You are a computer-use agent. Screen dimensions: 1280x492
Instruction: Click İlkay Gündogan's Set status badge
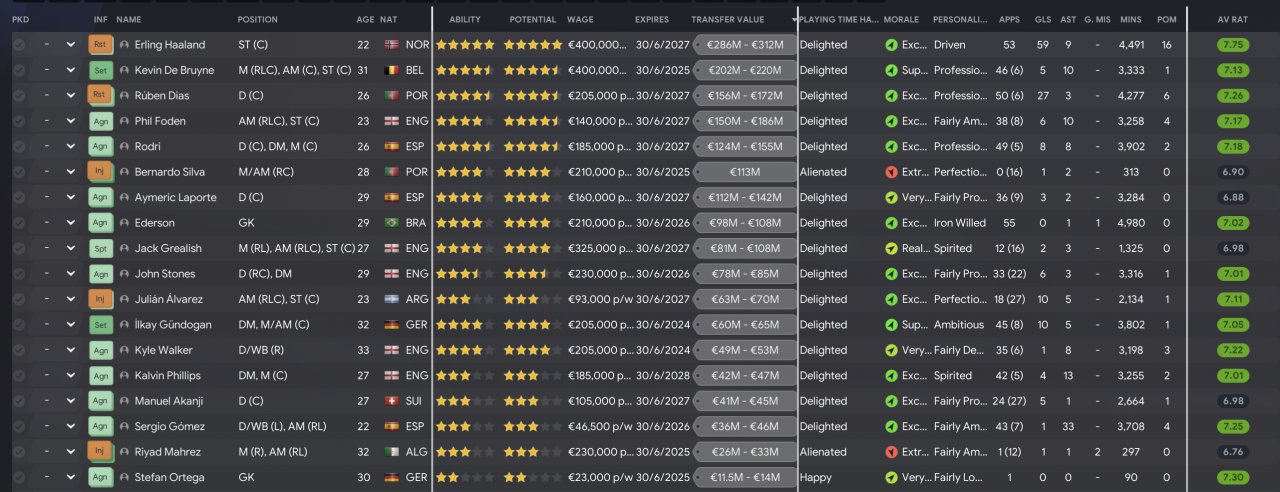click(x=100, y=325)
